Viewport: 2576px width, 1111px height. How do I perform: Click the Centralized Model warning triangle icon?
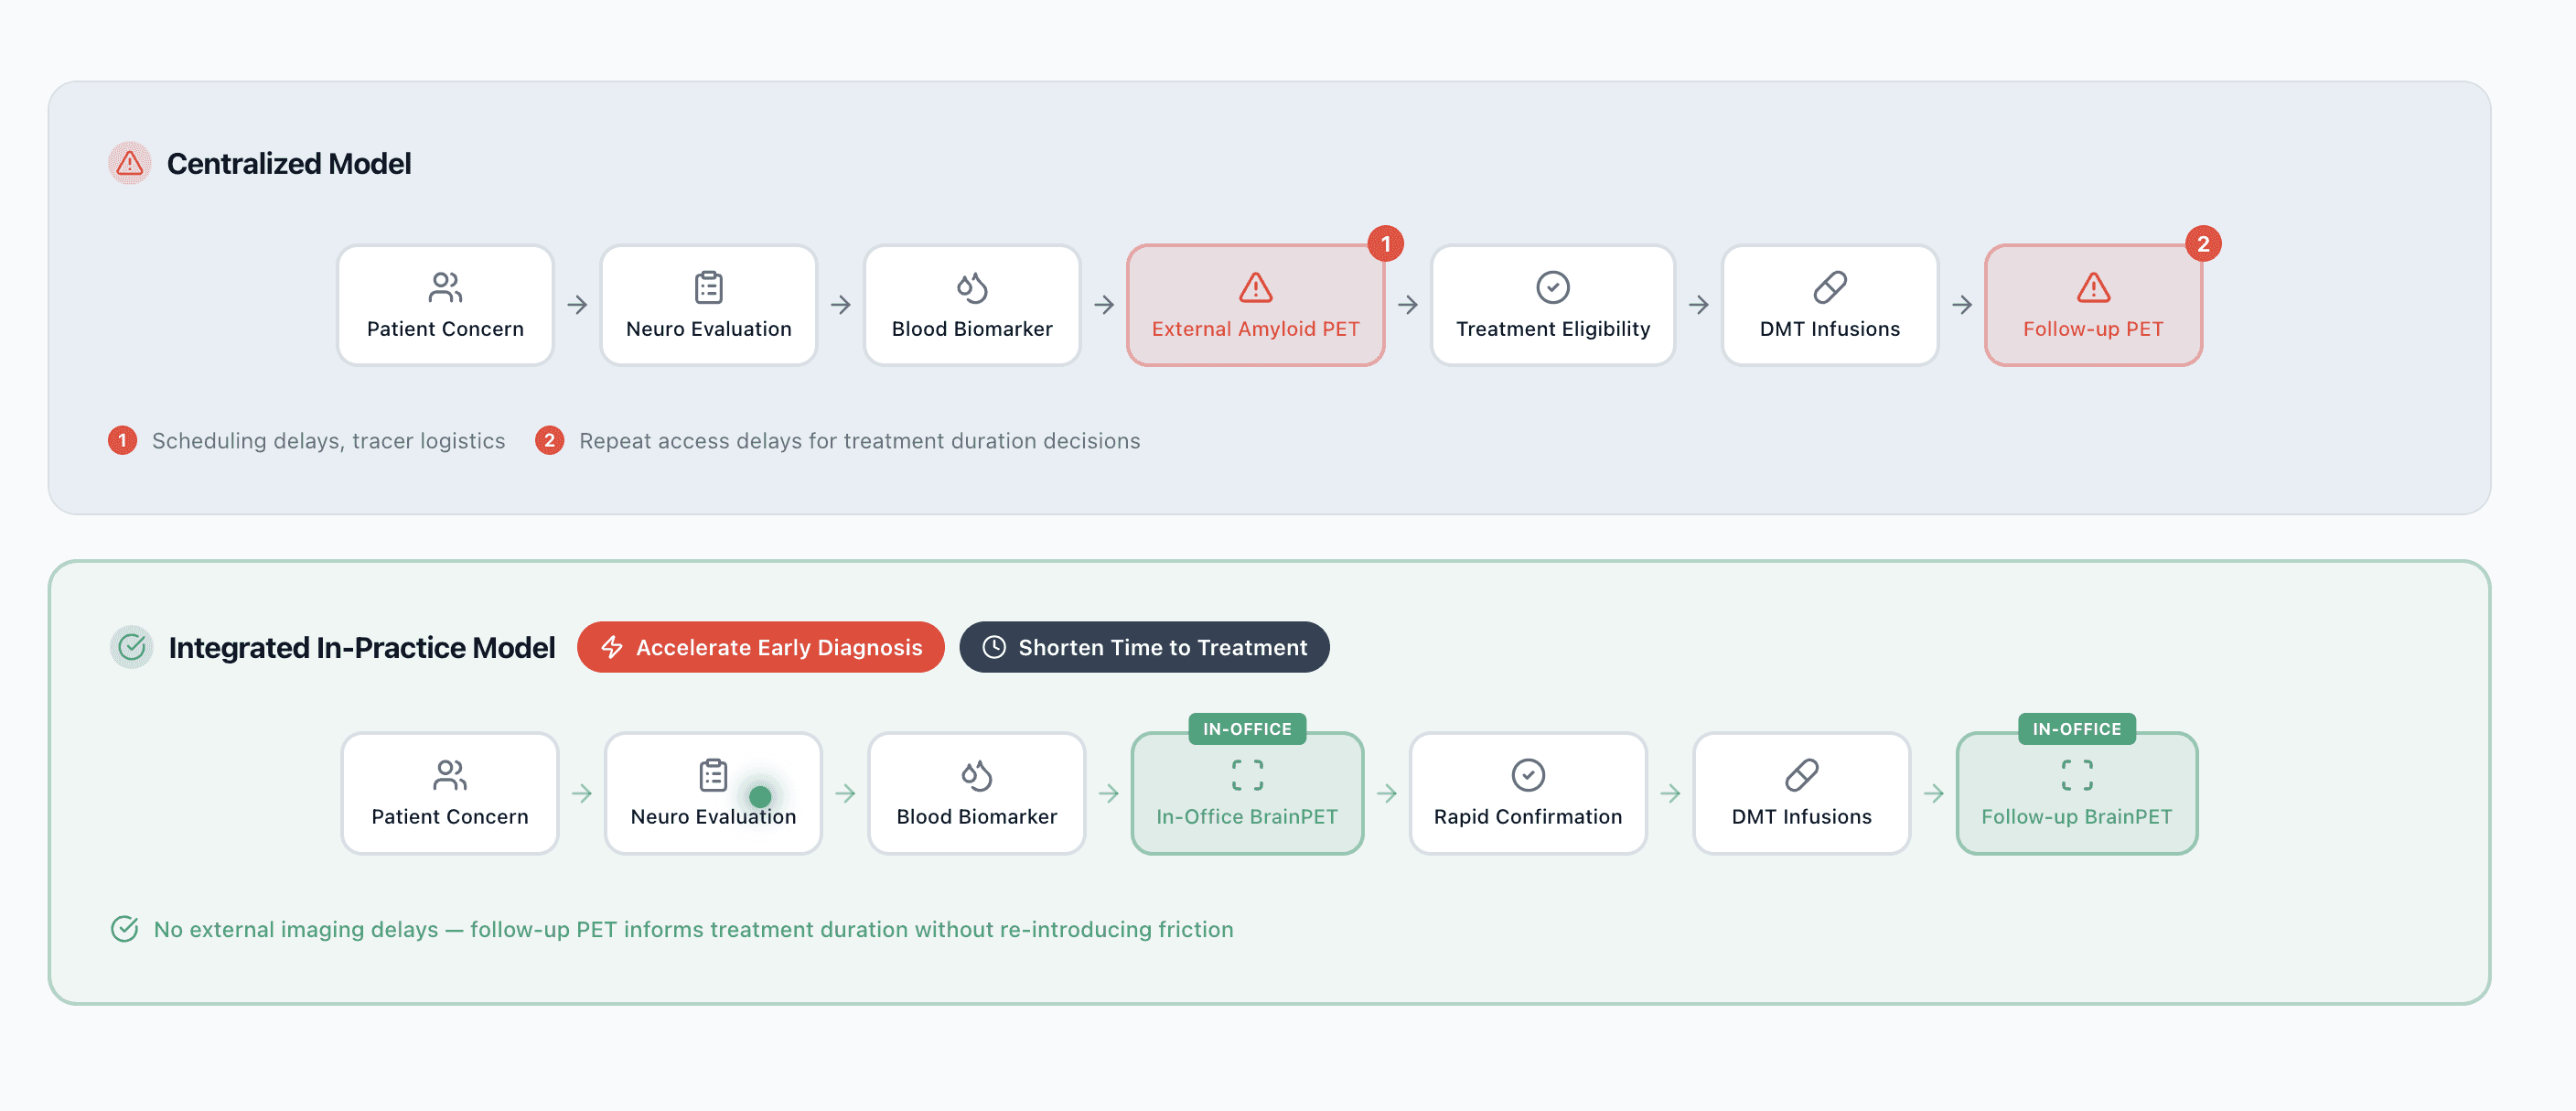tap(129, 163)
